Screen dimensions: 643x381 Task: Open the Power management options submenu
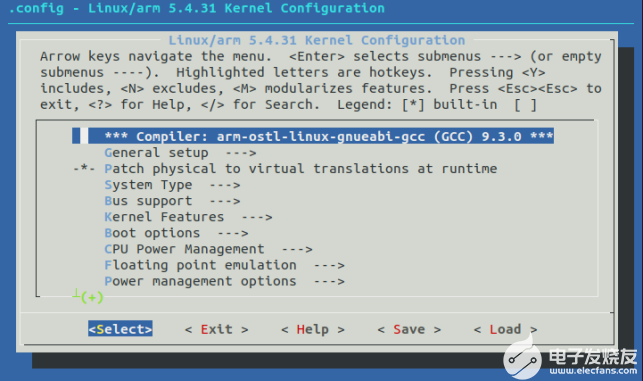224,281
